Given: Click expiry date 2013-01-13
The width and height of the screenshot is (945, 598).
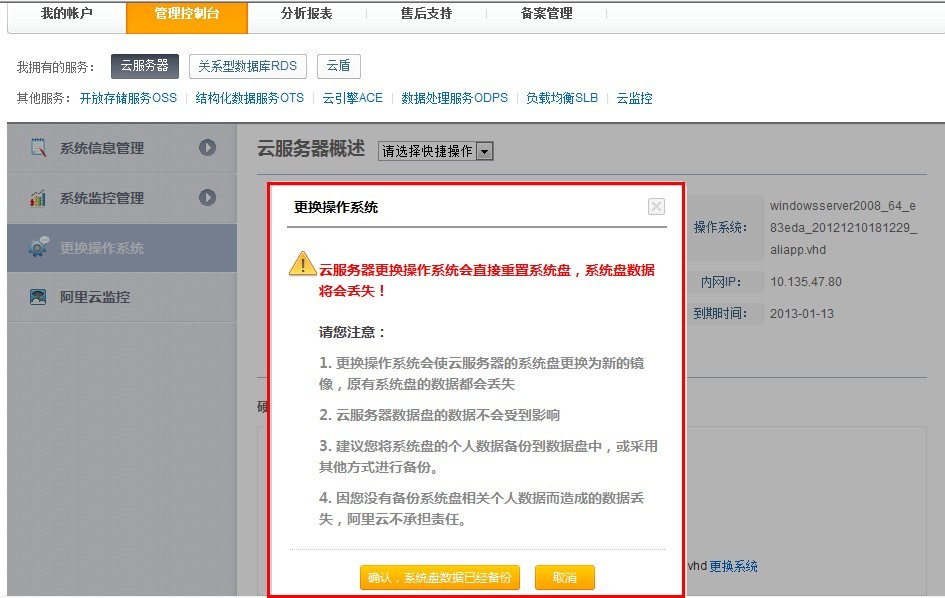Looking at the screenshot, I should point(802,313).
